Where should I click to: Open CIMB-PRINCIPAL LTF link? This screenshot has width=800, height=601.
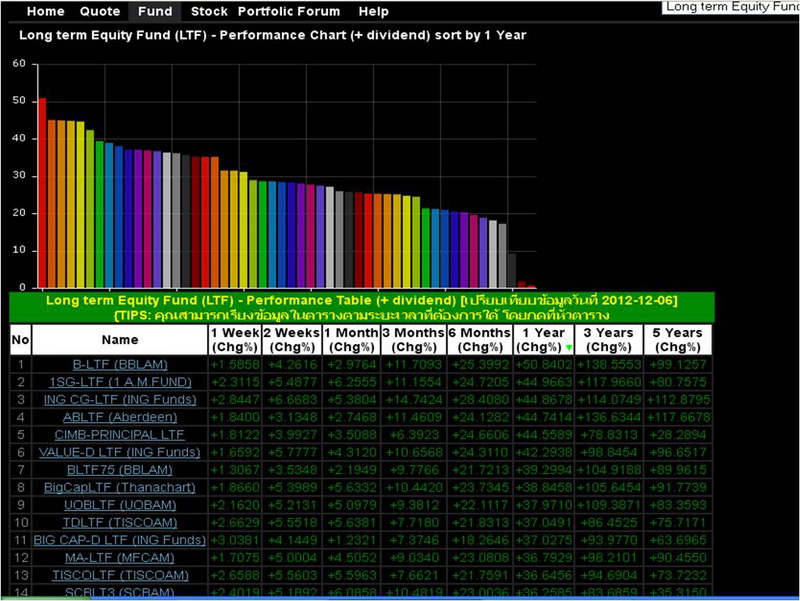(120, 435)
